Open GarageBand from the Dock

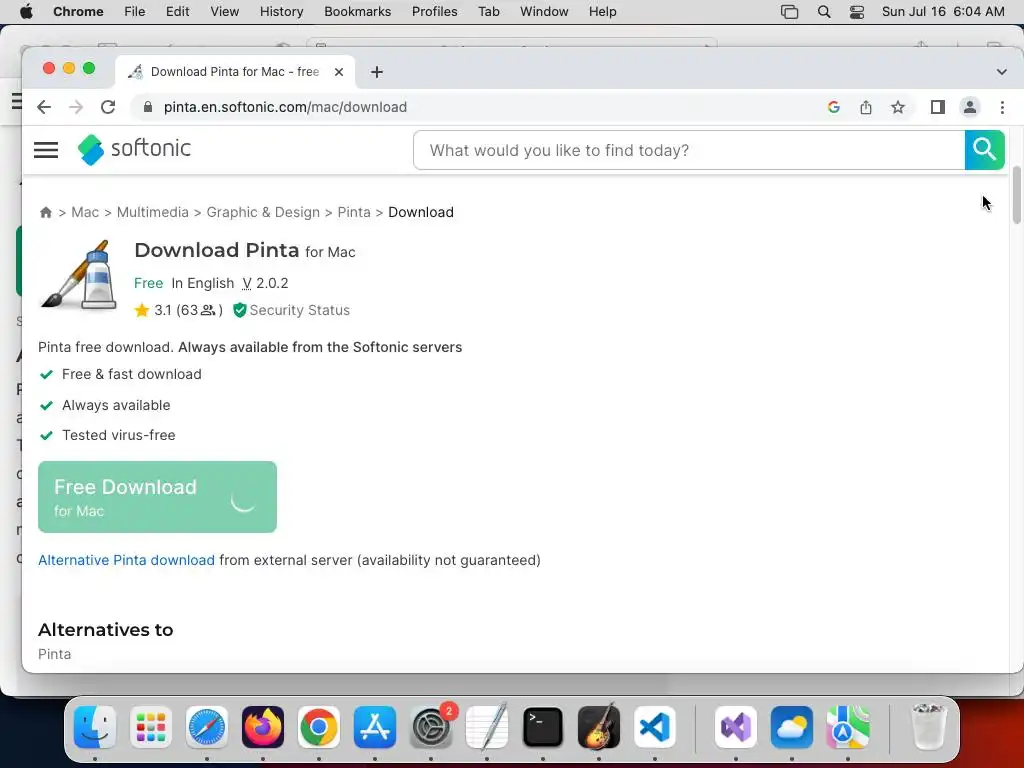(599, 727)
